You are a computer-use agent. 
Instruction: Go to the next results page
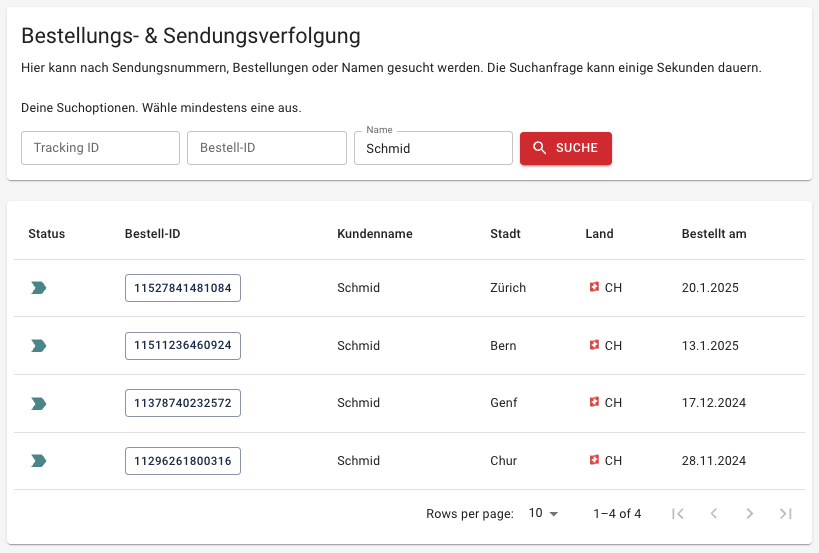point(750,514)
